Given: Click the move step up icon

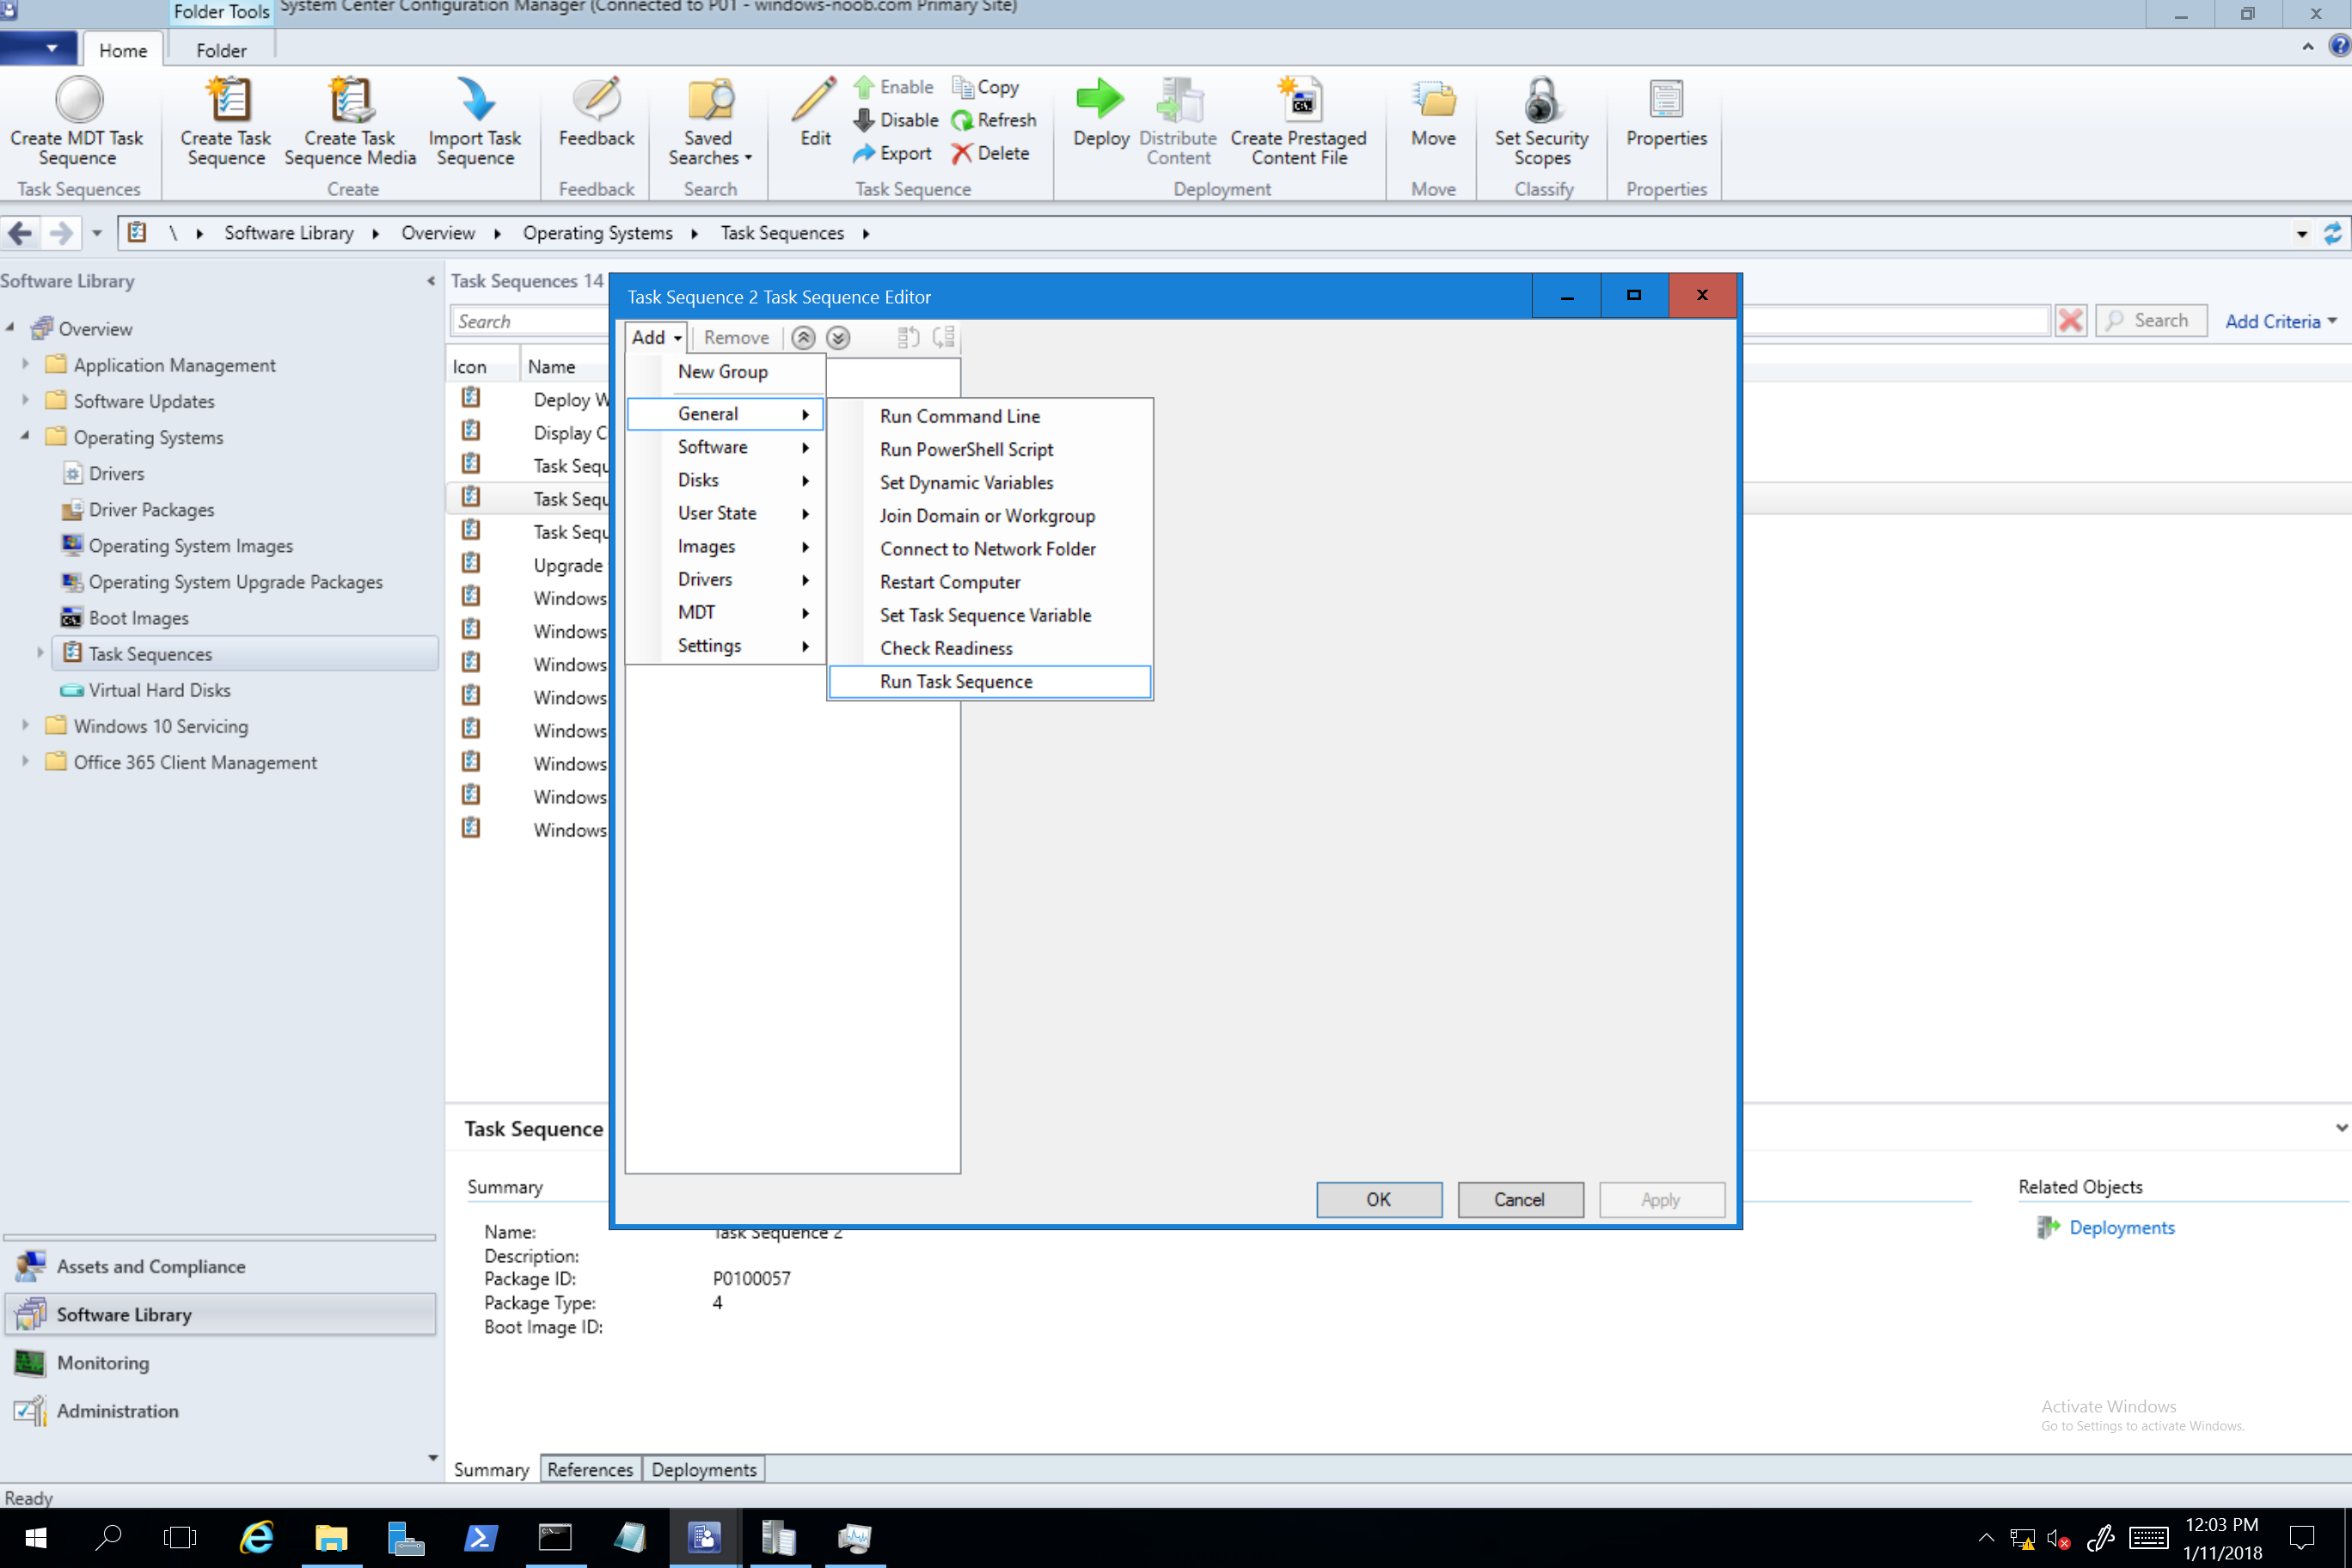Looking at the screenshot, I should (803, 338).
